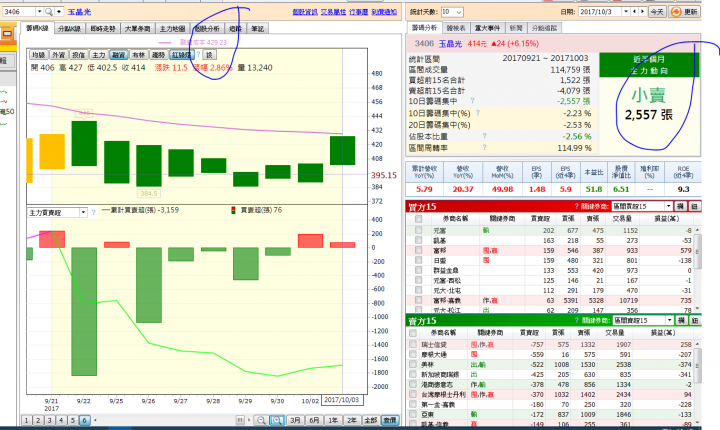Click the plus icon next to search

59,11
